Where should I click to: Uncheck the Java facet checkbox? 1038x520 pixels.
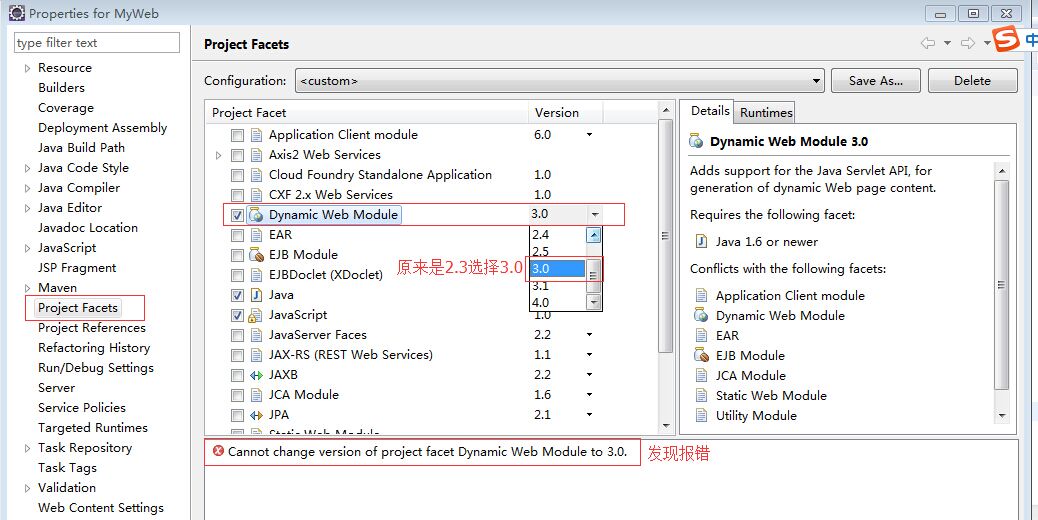(237, 295)
